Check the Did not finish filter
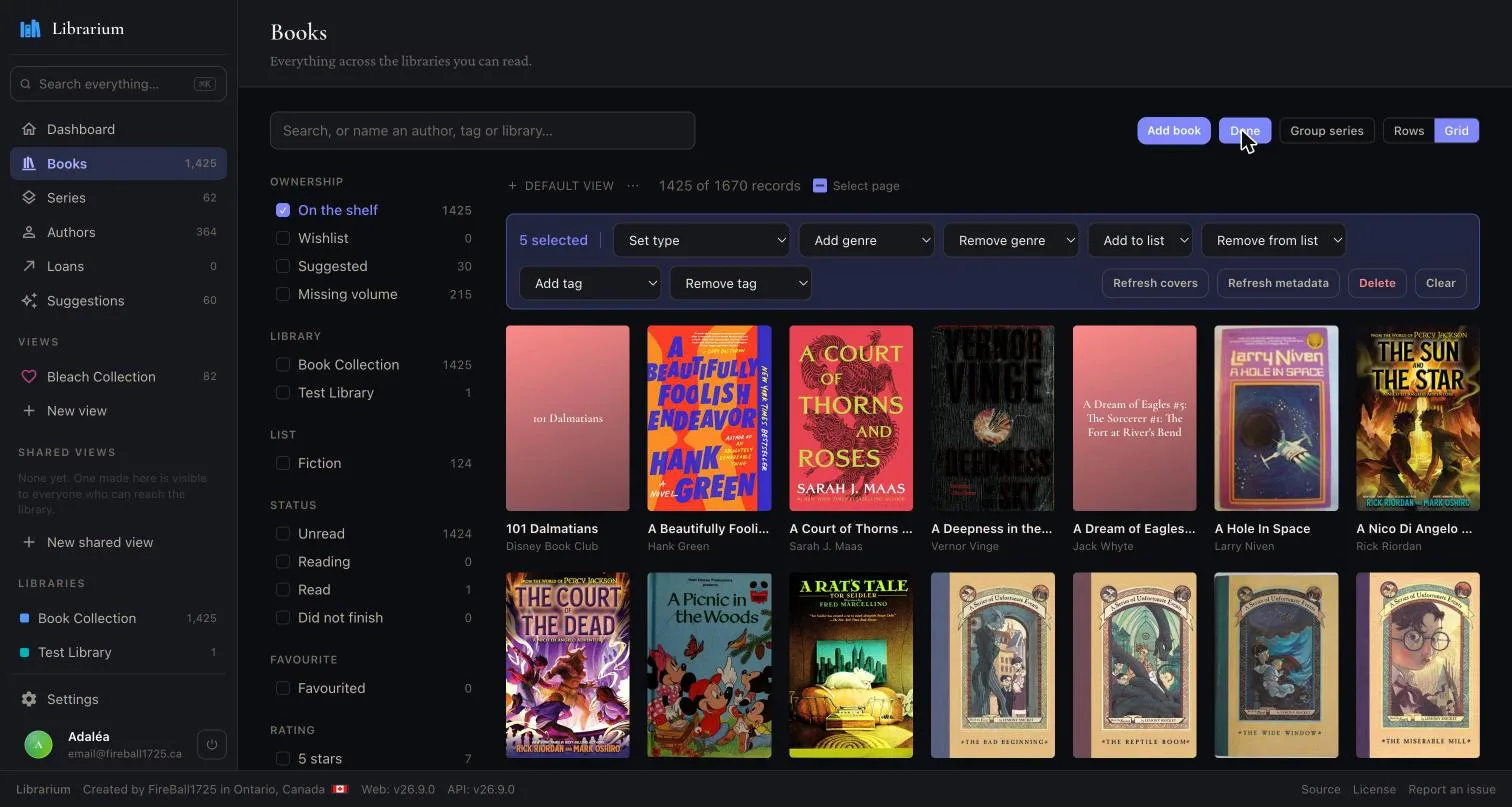 pyautogui.click(x=283, y=618)
